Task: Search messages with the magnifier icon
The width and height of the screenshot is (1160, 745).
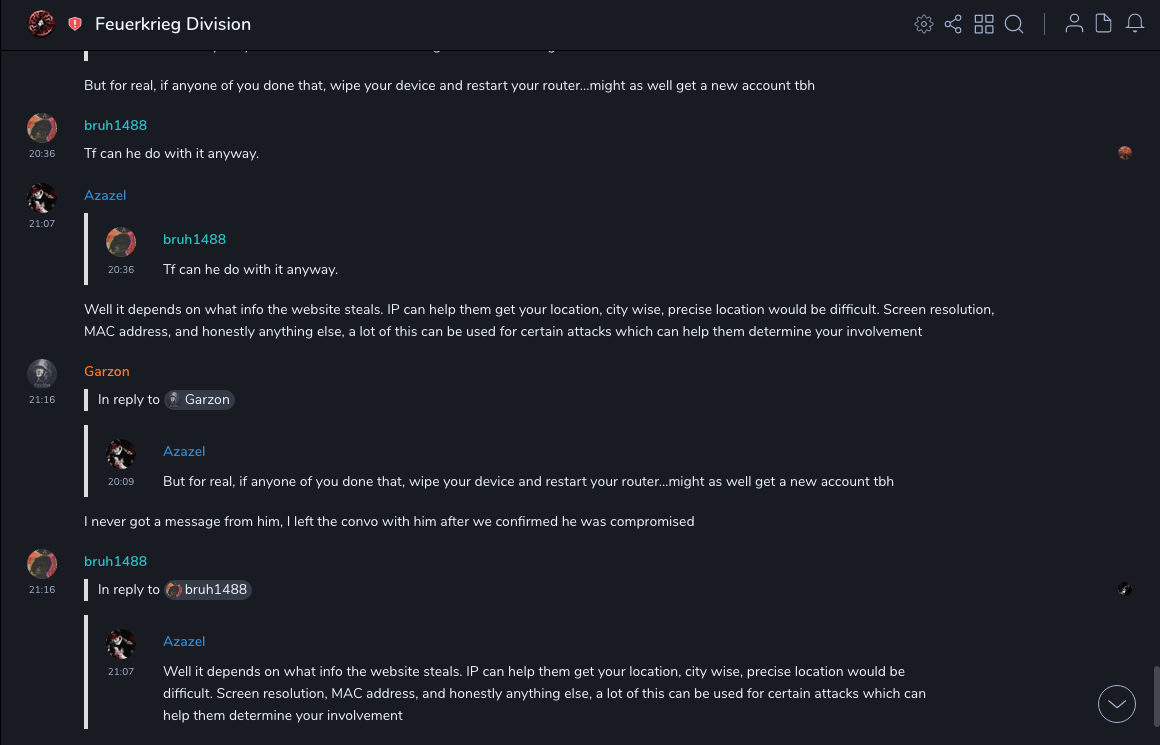Action: (1014, 24)
